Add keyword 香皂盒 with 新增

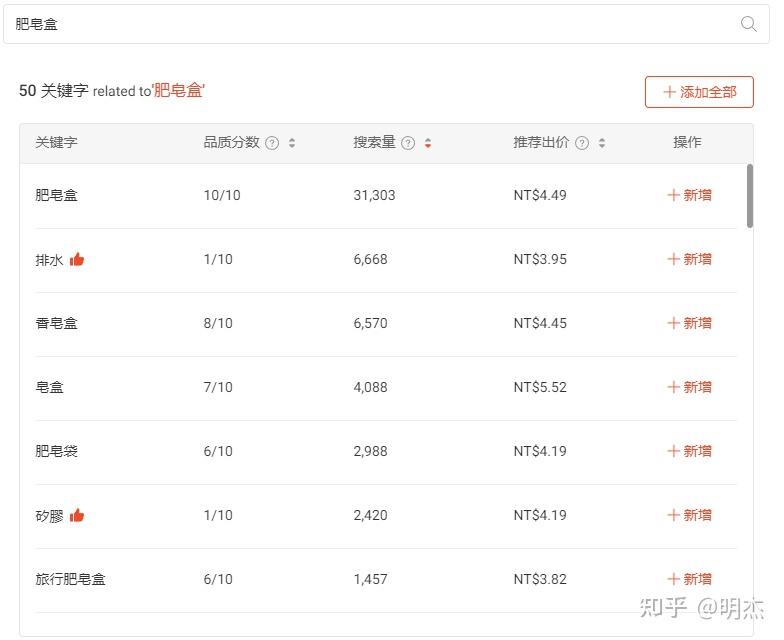689,323
